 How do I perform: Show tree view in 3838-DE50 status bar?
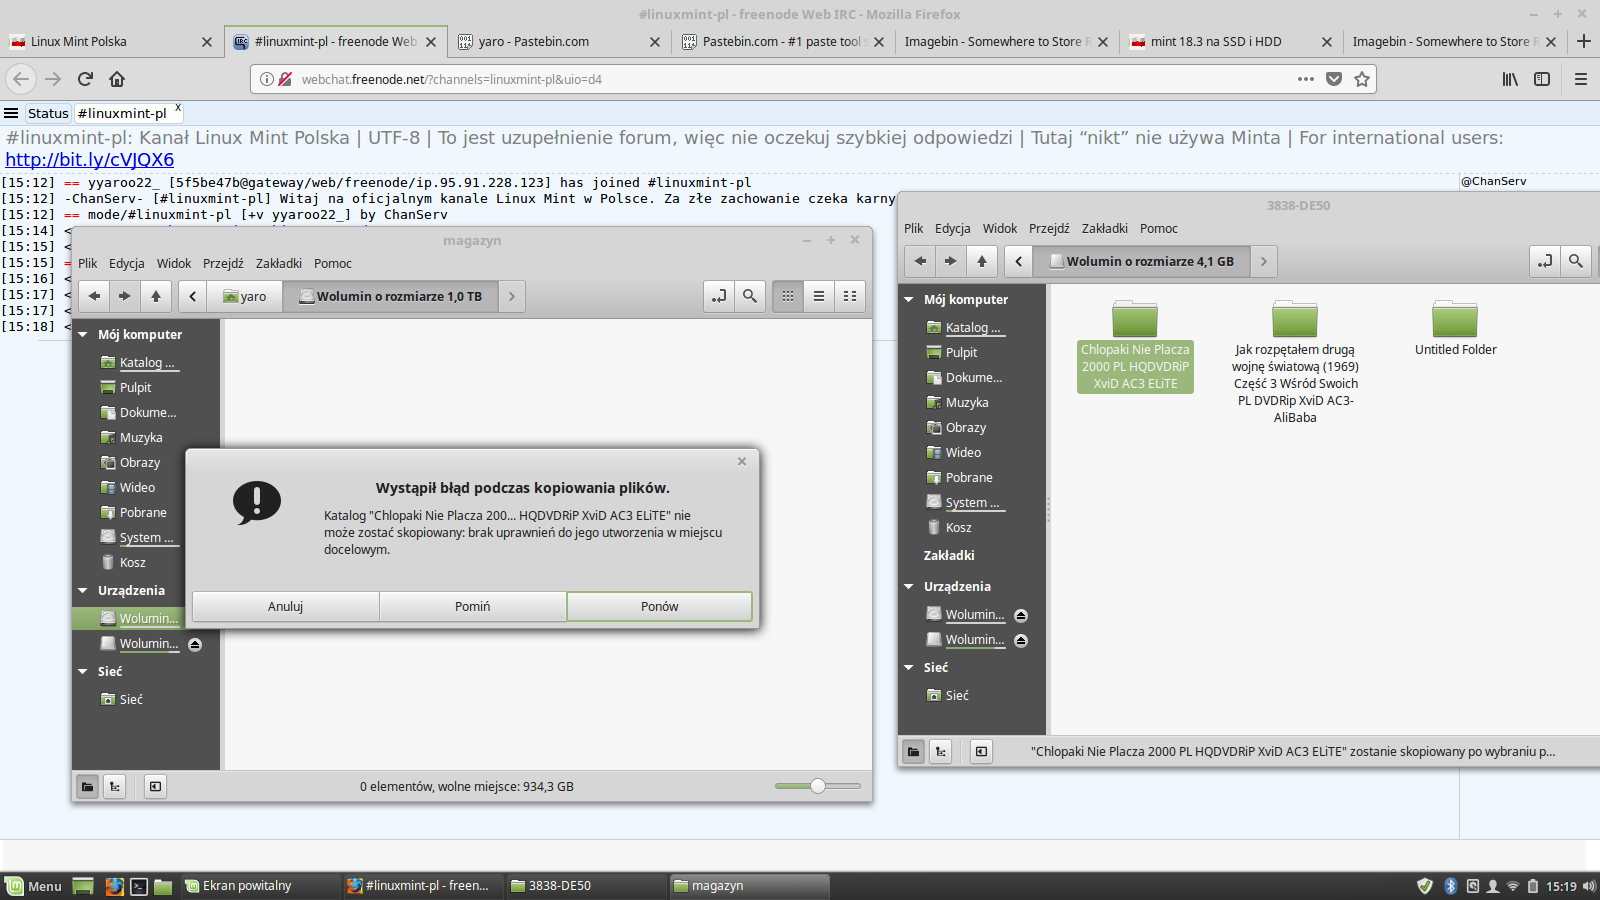941,752
